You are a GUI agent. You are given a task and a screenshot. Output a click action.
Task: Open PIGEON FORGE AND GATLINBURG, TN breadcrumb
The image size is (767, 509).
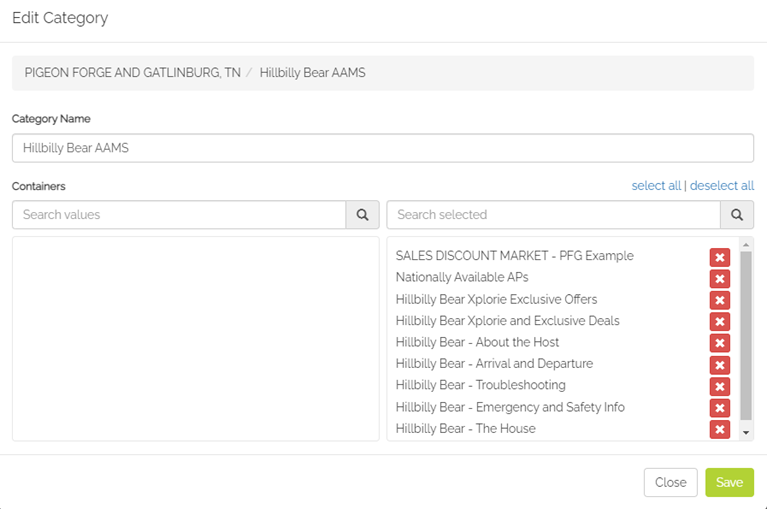click(x=133, y=73)
